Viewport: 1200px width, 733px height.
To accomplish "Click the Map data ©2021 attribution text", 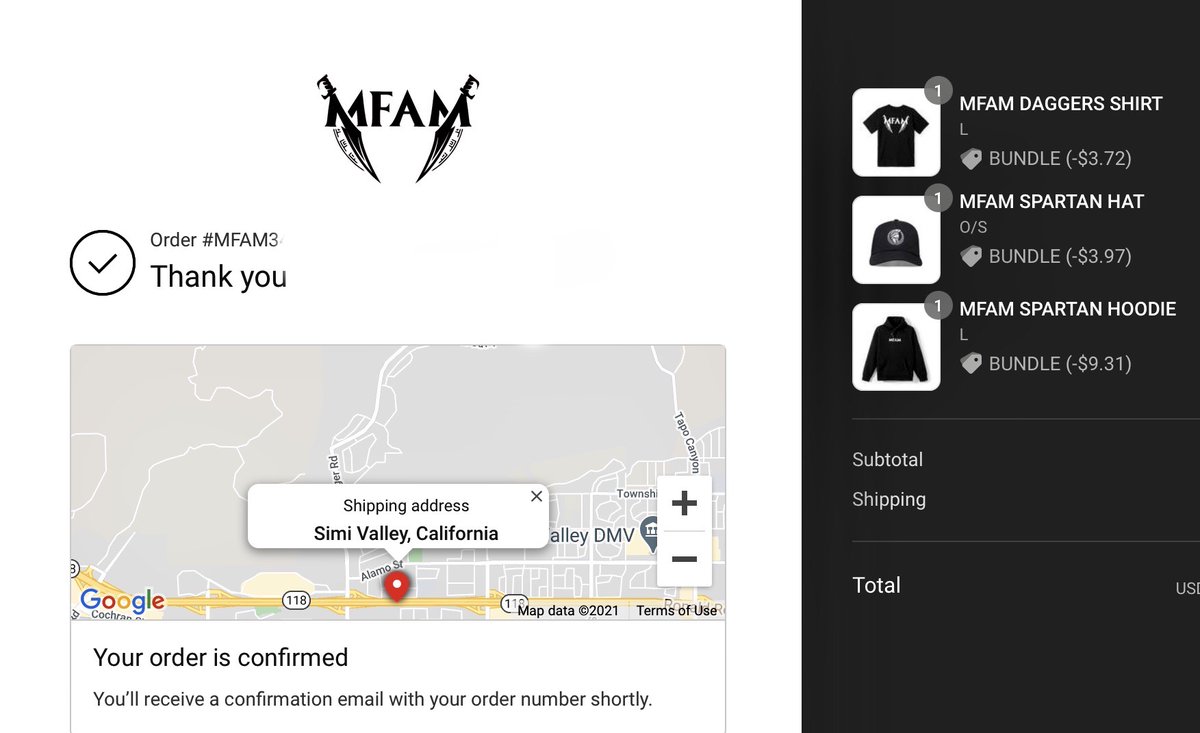I will (x=568, y=610).
